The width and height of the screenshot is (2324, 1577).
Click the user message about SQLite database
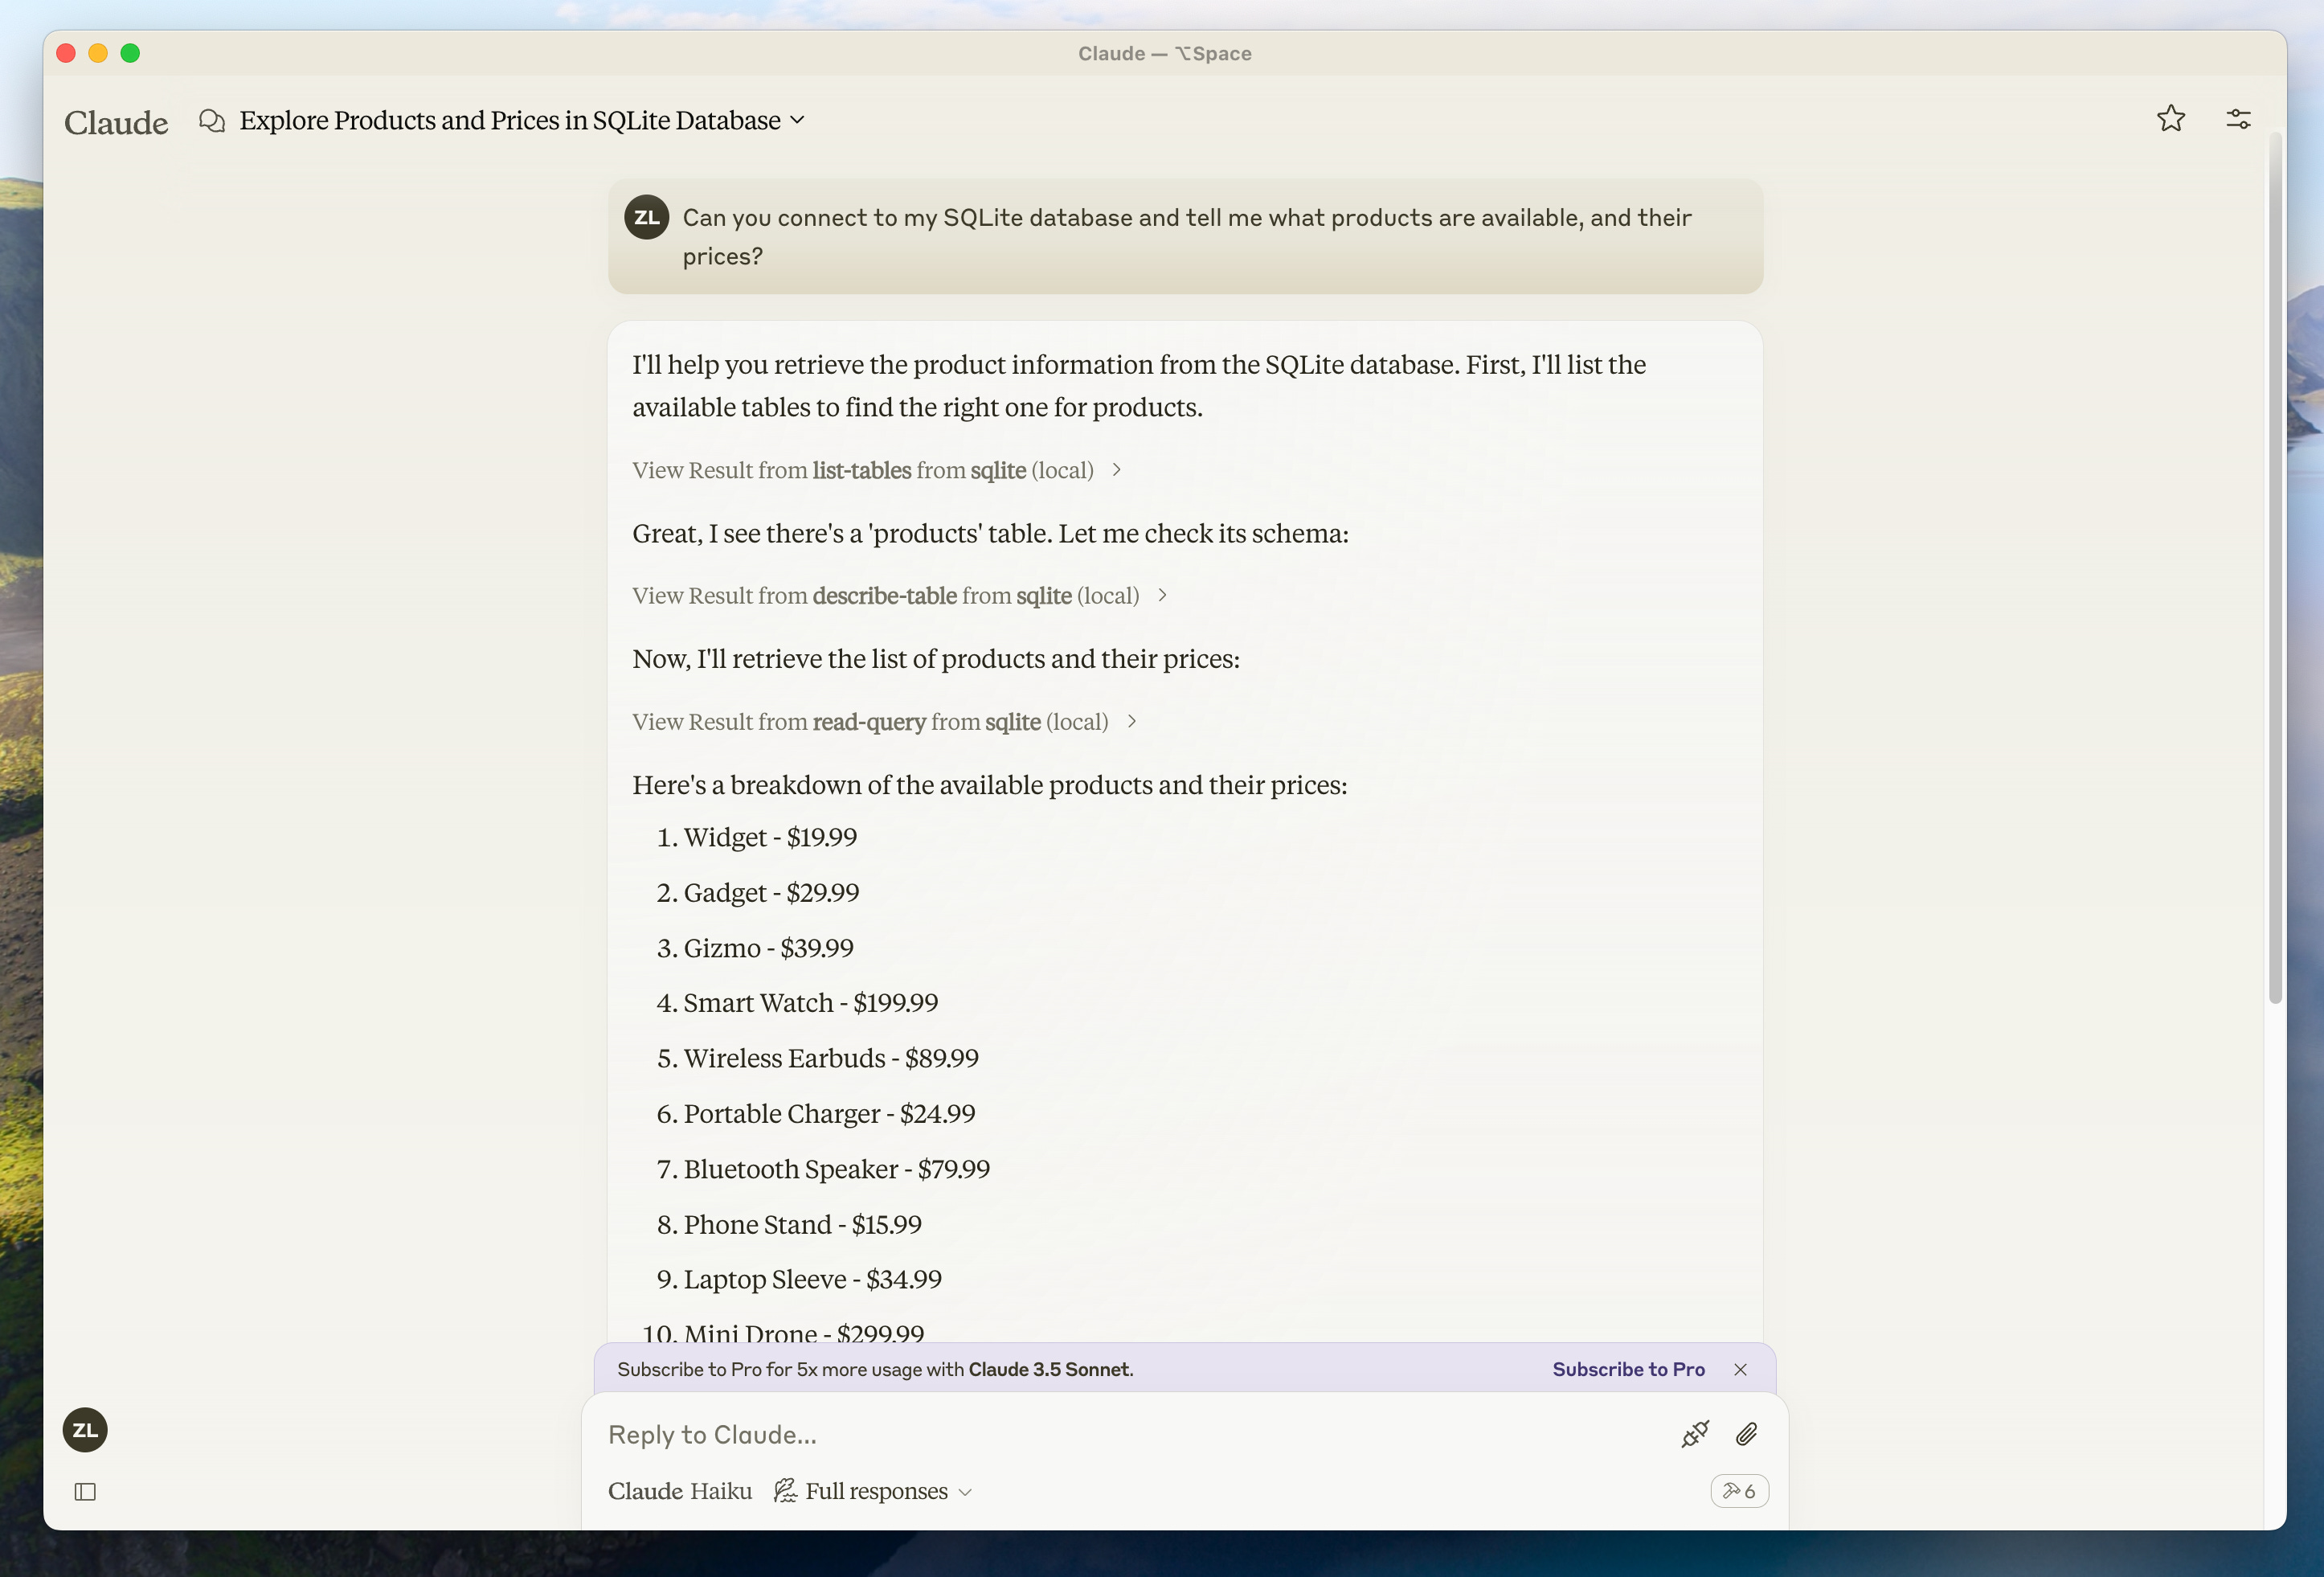(x=1185, y=237)
